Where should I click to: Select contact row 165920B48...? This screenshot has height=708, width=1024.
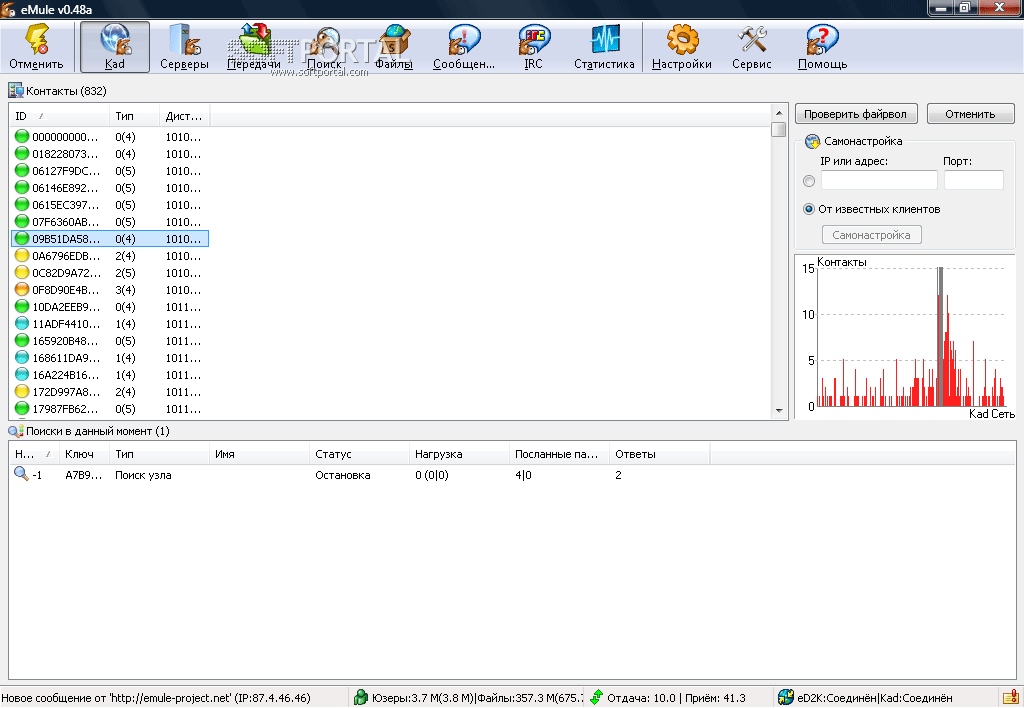(x=110, y=340)
